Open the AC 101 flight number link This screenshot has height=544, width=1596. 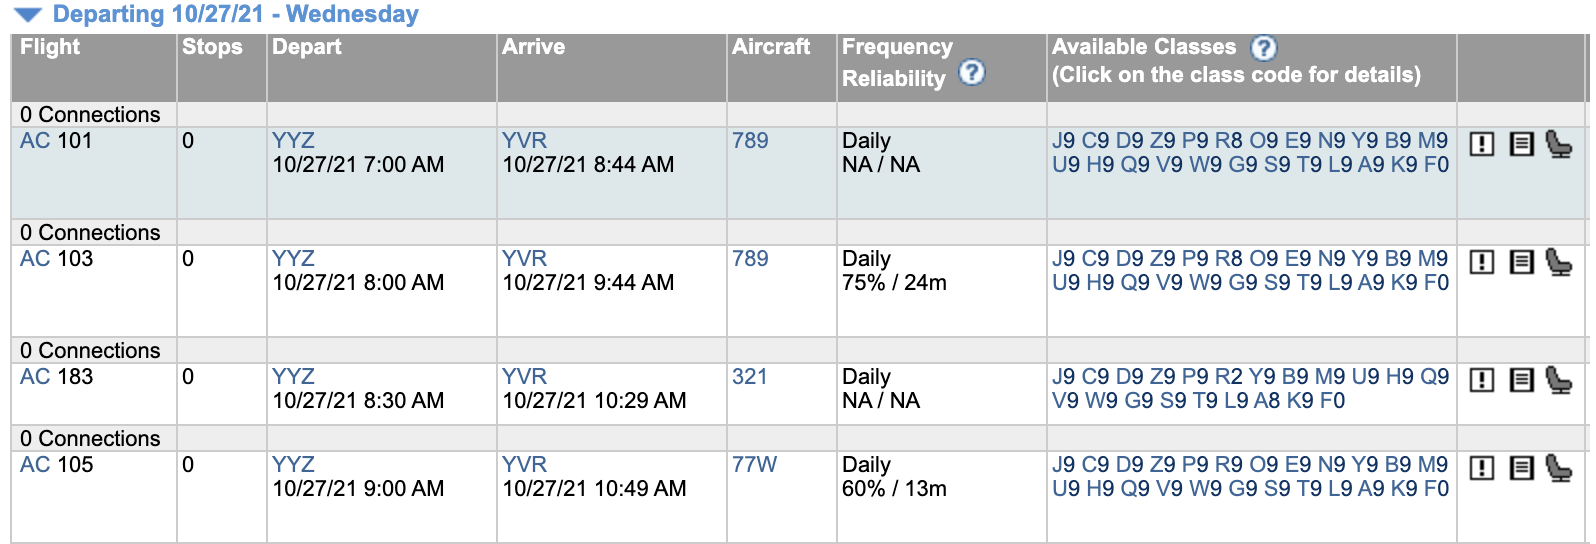click(56, 141)
